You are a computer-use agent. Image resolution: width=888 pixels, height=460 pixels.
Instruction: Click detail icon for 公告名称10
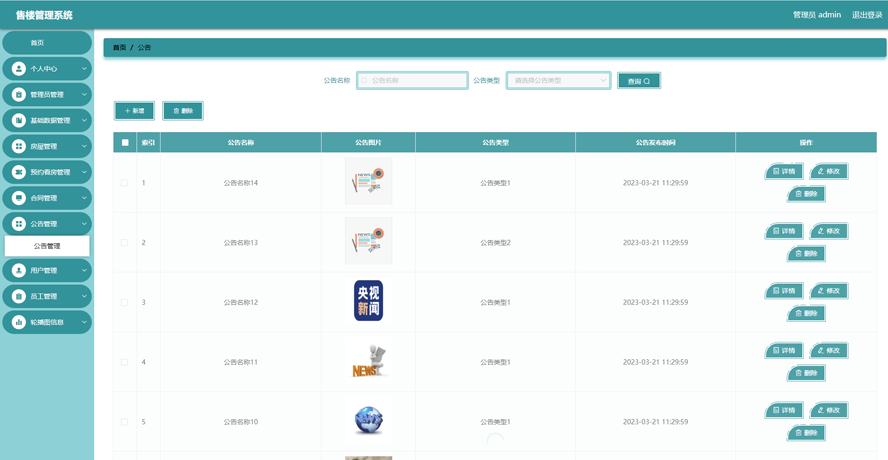tap(776, 410)
